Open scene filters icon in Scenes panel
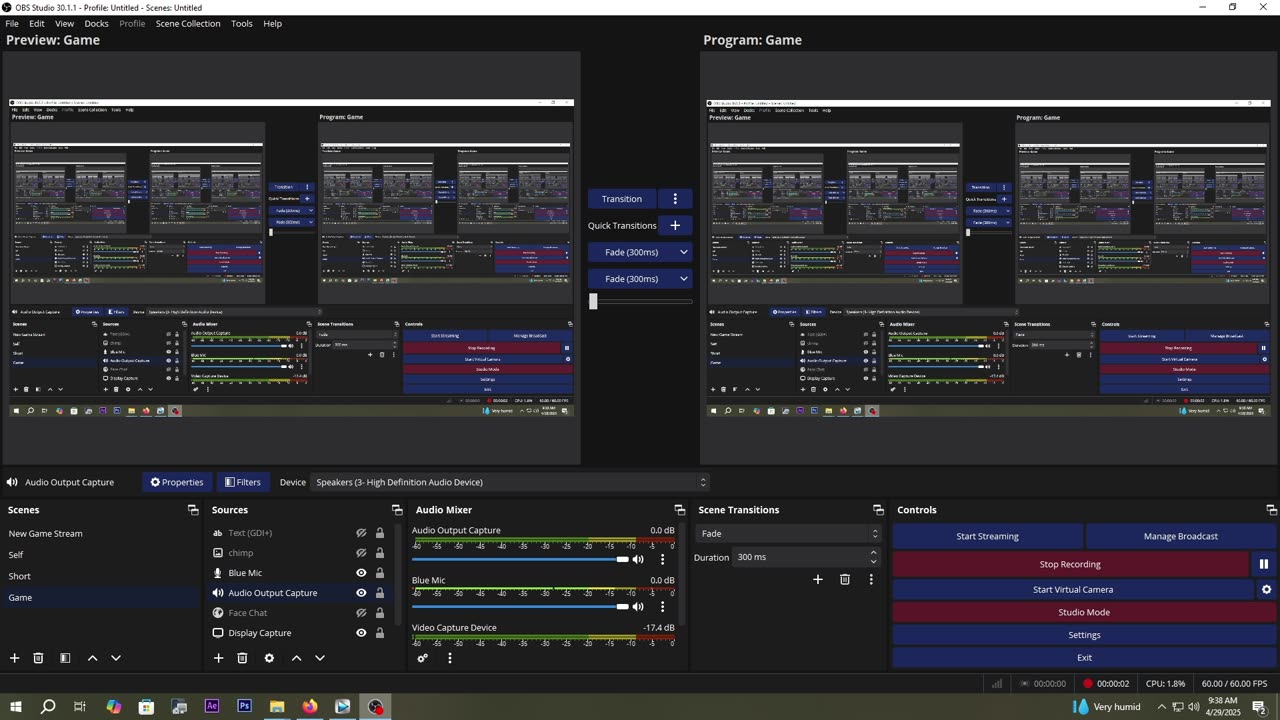The image size is (1280, 720). [x=65, y=658]
